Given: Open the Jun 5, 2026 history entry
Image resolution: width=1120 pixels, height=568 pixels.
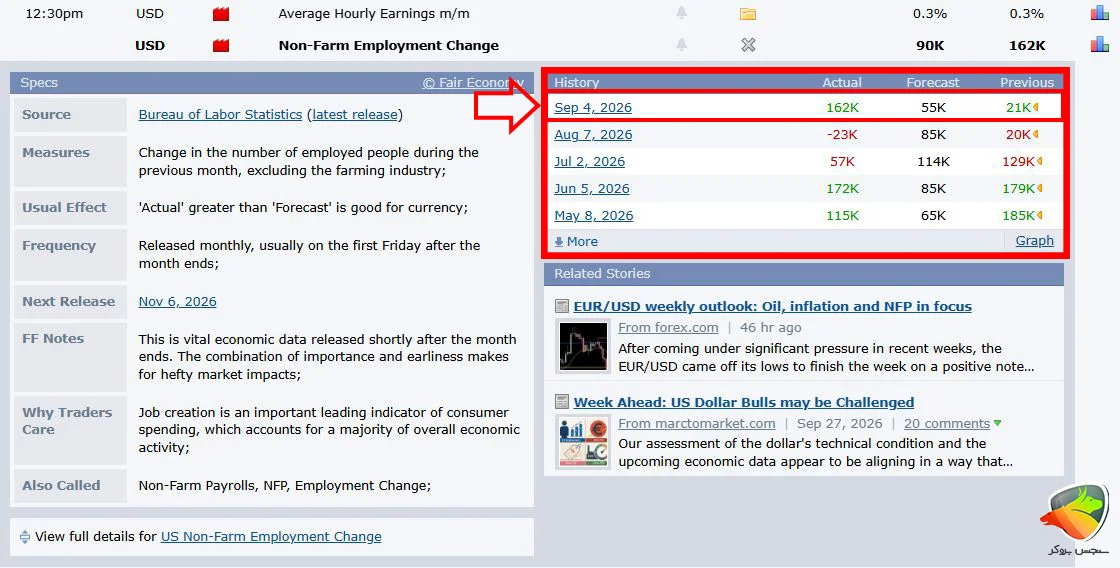Looking at the screenshot, I should (x=591, y=189).
